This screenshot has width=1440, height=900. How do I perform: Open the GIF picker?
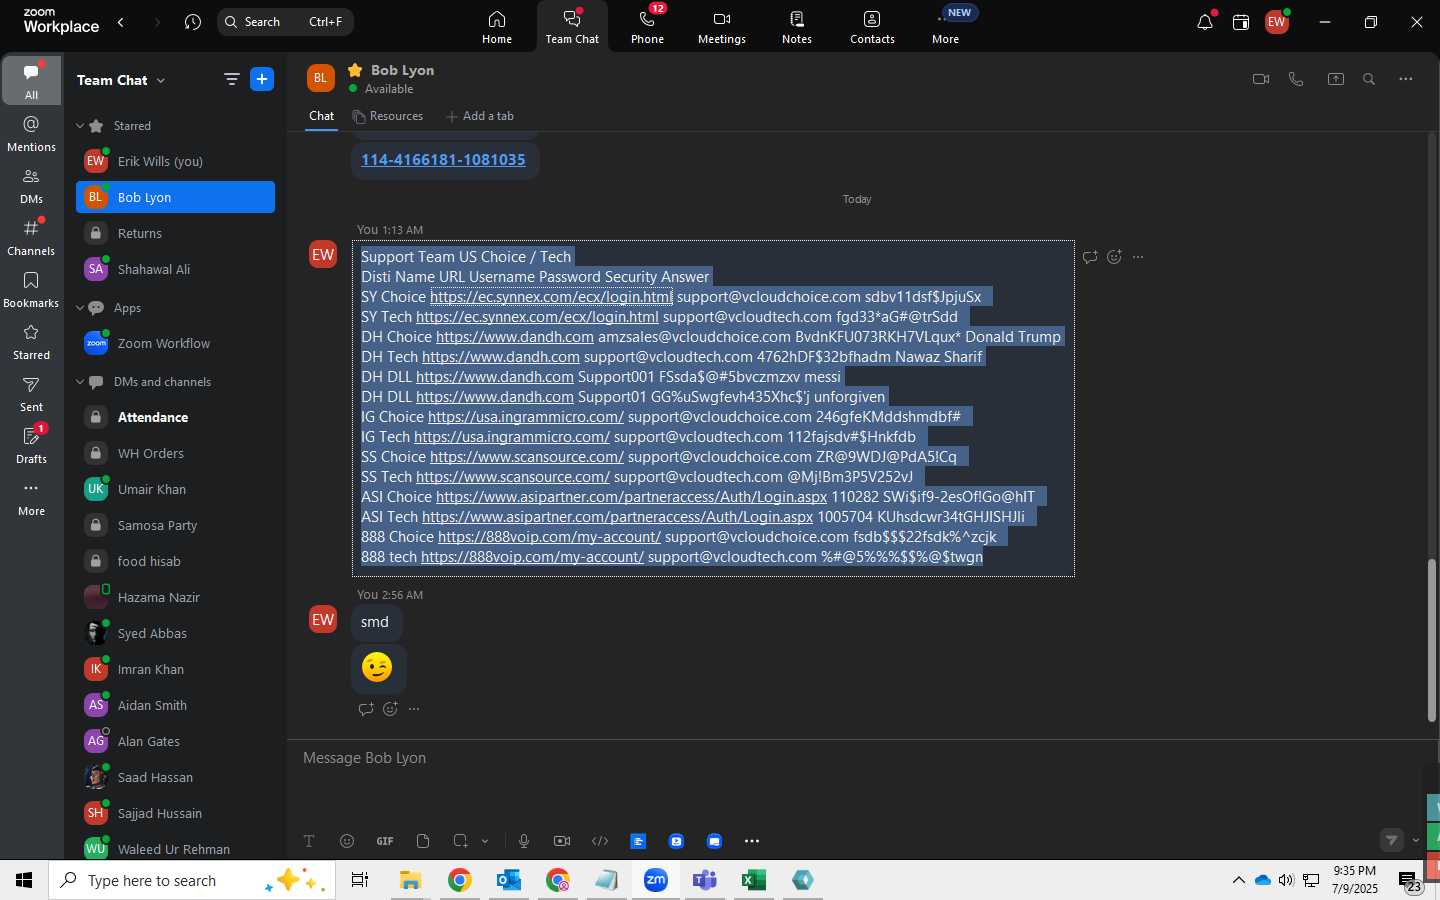(385, 841)
